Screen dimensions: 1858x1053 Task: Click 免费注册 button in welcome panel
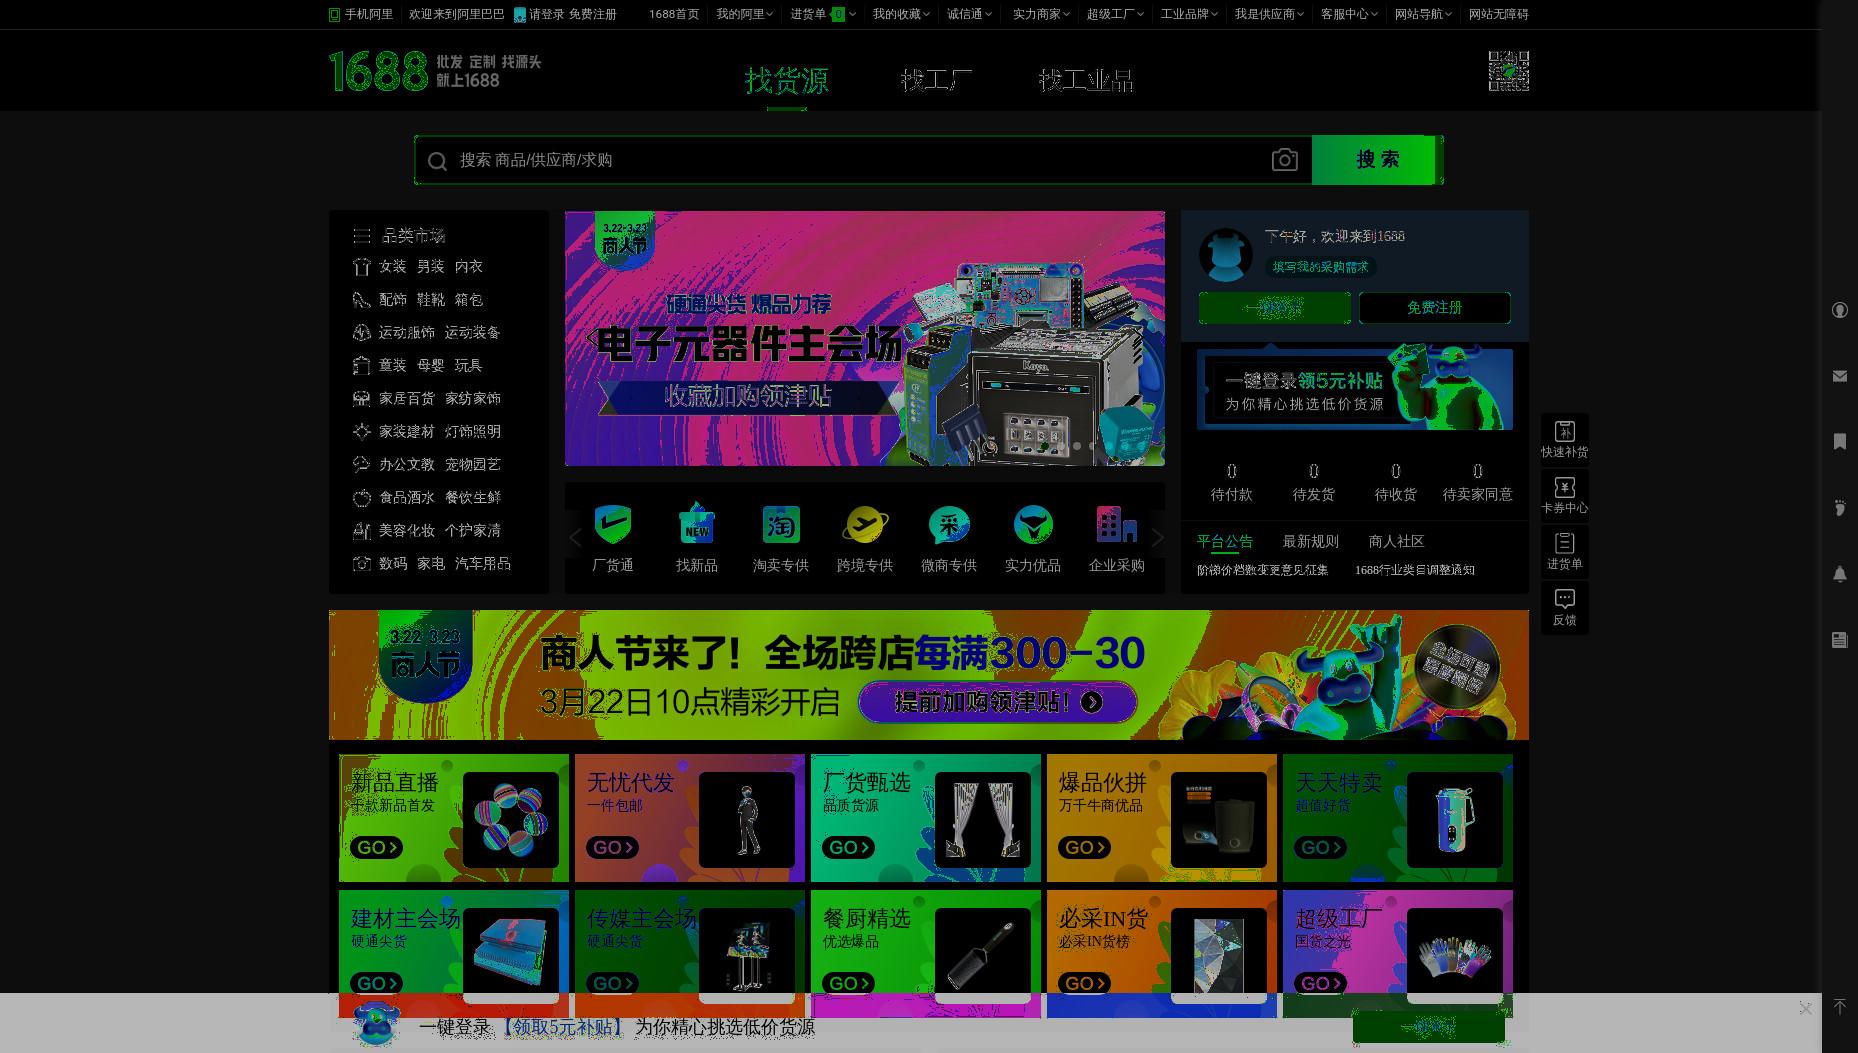click(x=1434, y=308)
